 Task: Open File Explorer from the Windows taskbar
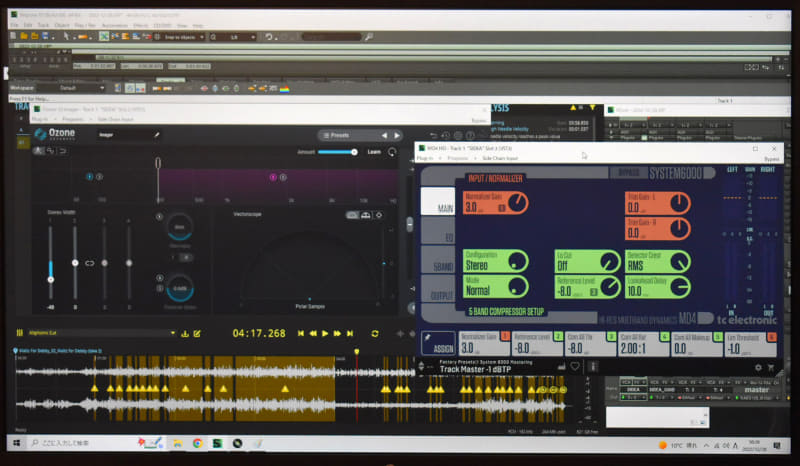178,443
